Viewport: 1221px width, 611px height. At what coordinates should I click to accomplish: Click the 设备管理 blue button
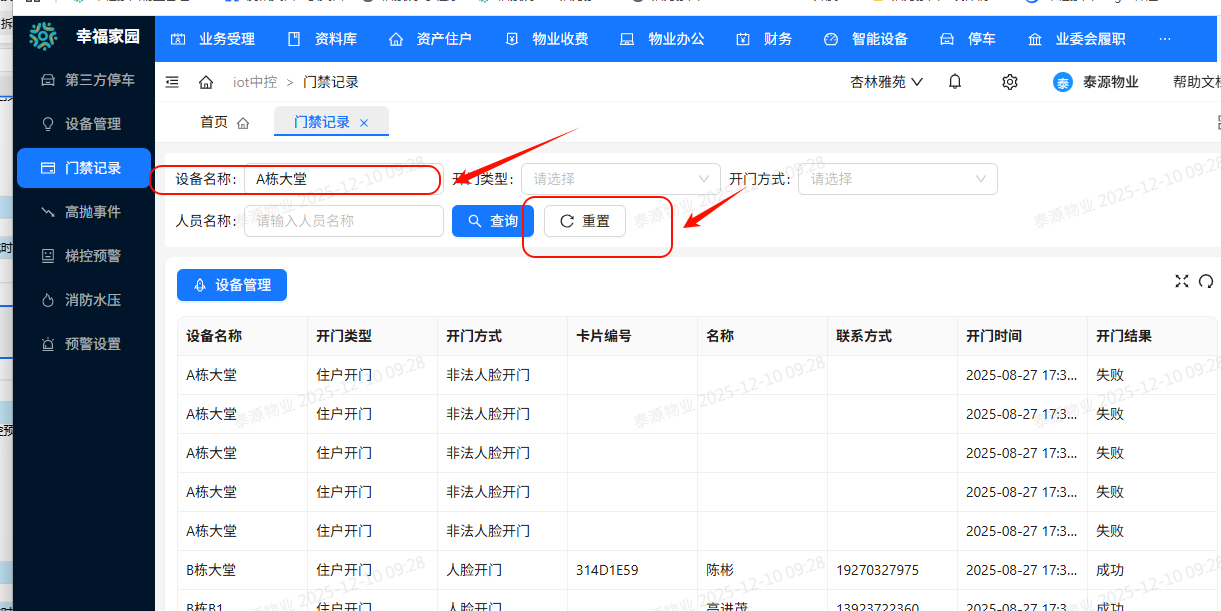click(x=232, y=285)
